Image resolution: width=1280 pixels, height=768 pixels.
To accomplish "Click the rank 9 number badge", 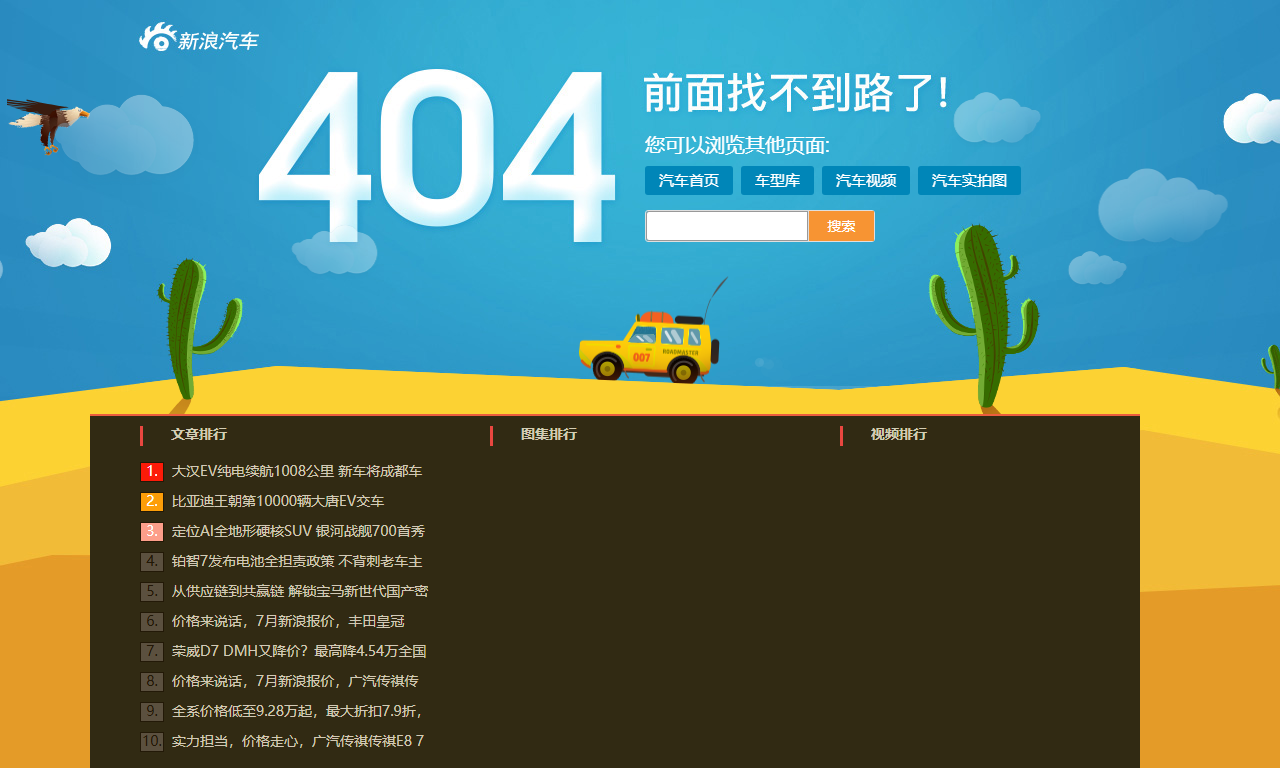I will [152, 711].
